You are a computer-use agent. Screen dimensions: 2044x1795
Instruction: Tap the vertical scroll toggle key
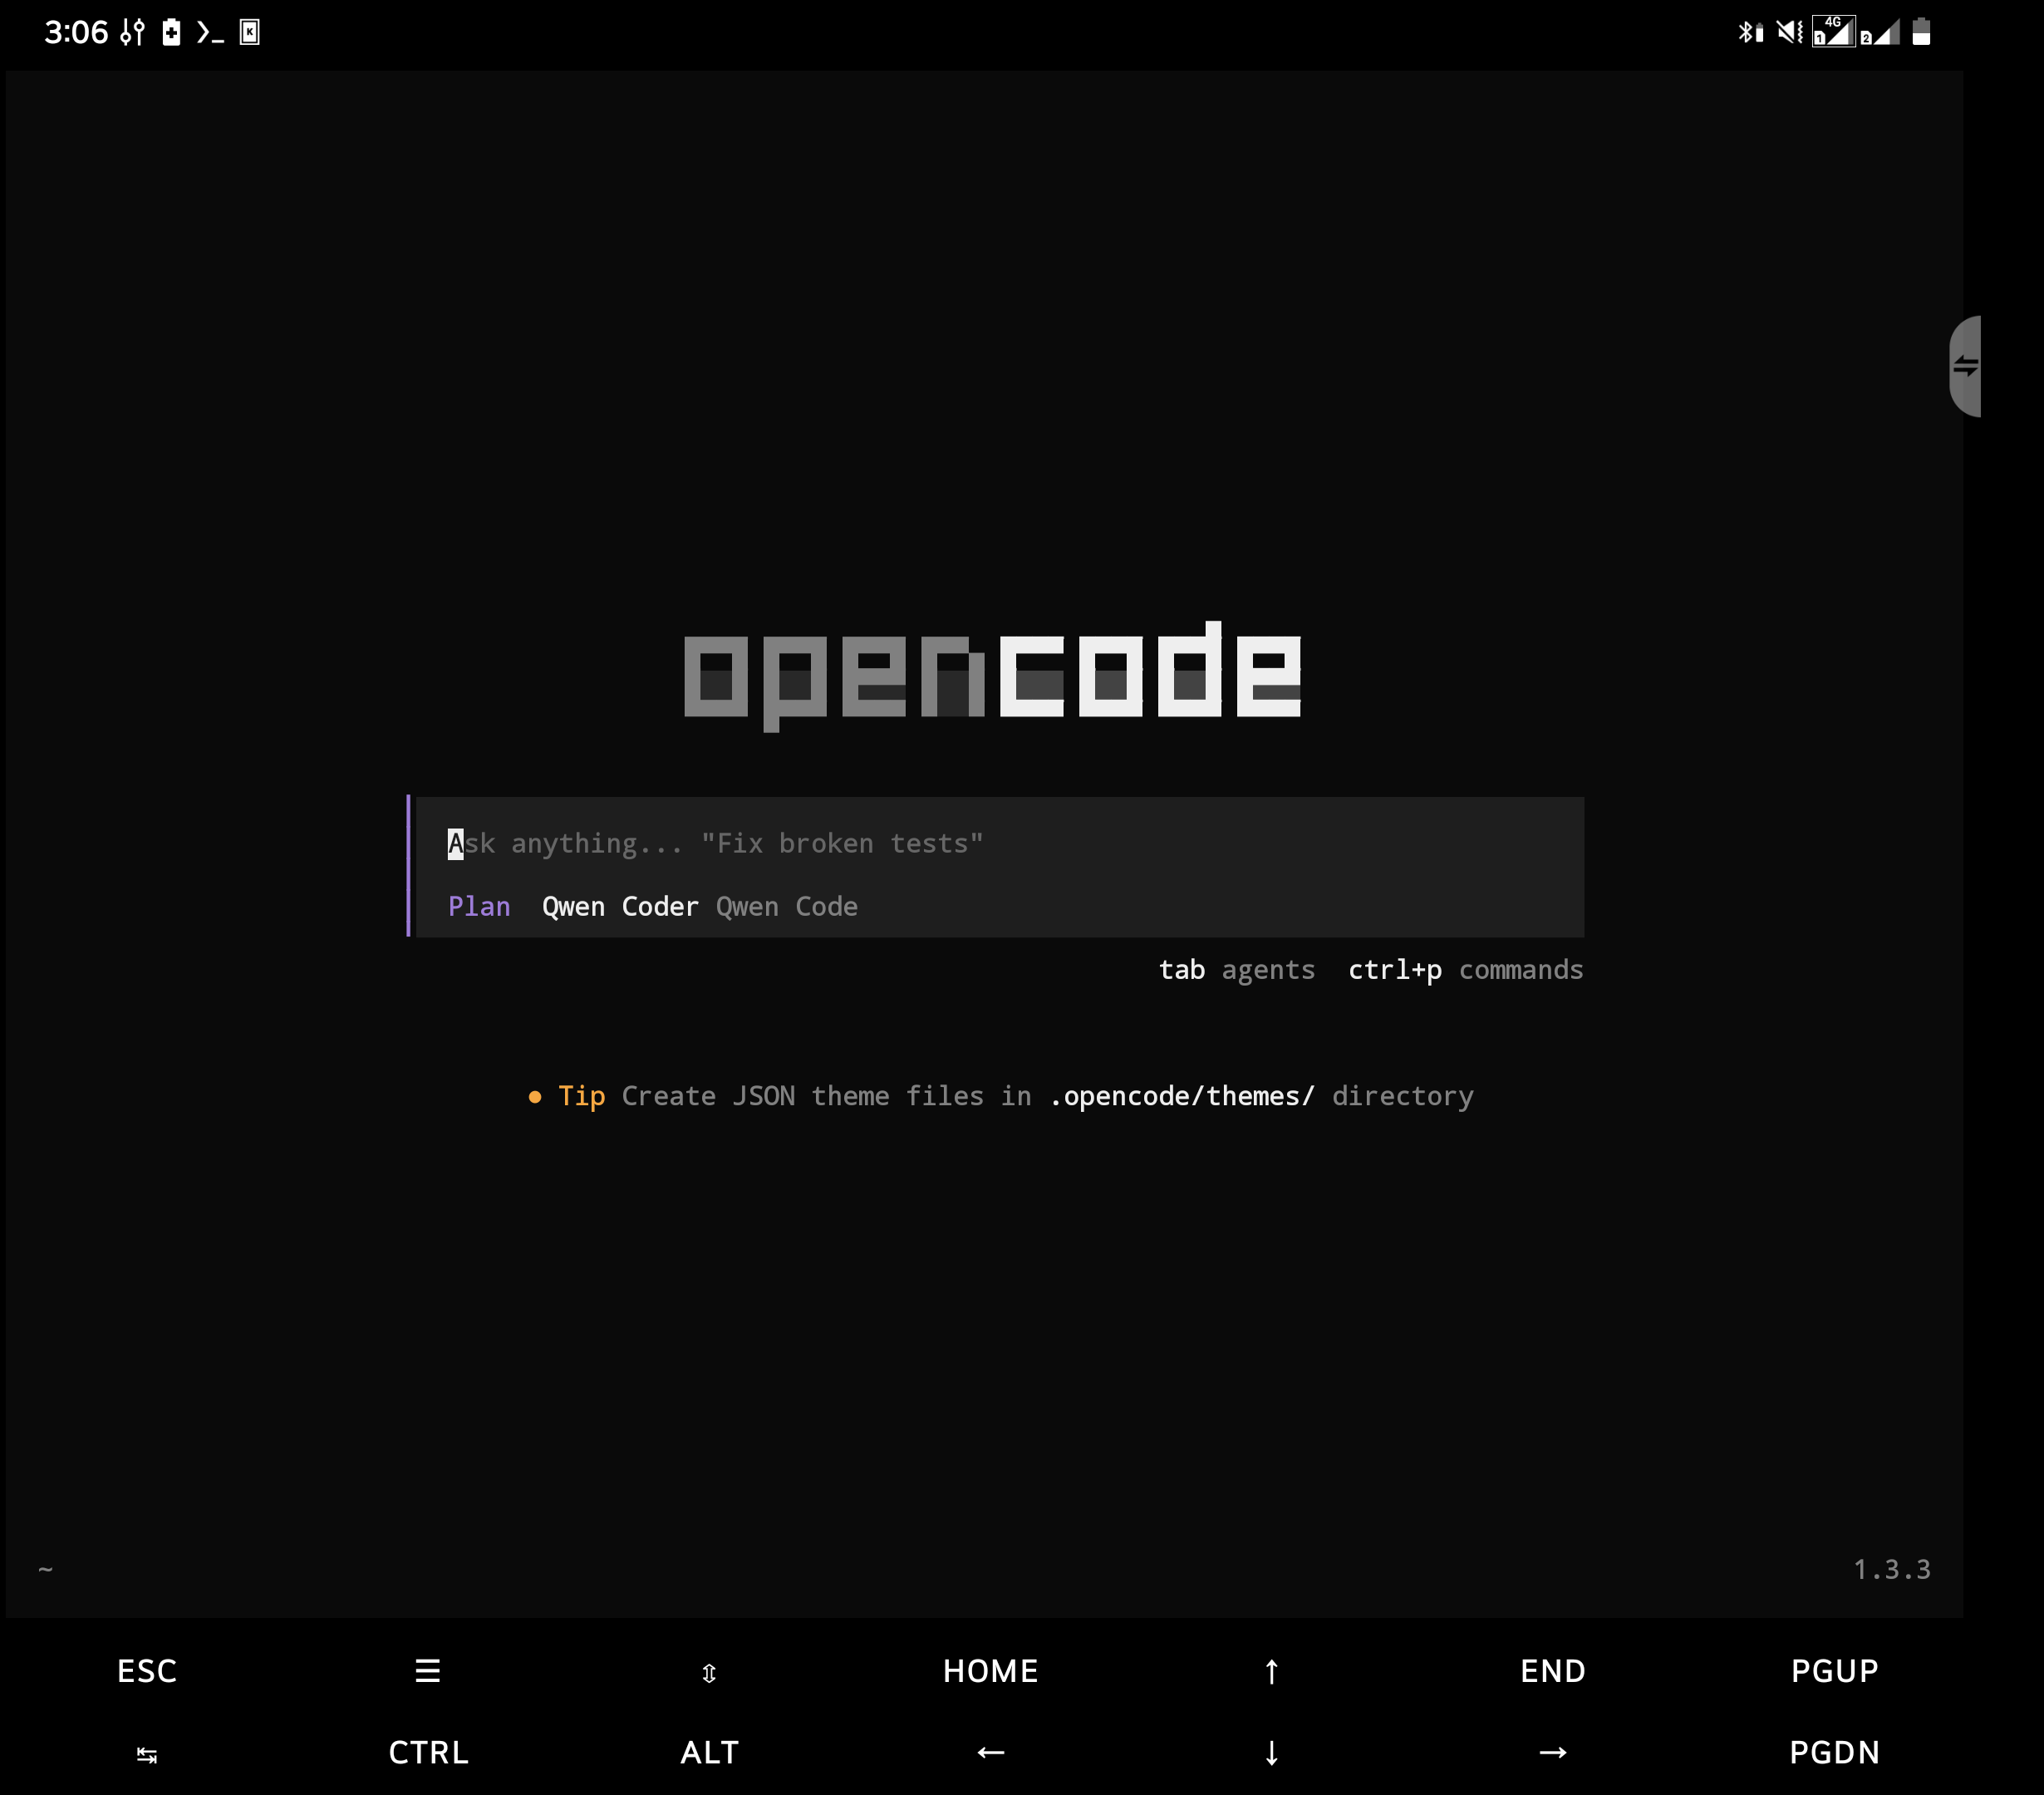709,1673
